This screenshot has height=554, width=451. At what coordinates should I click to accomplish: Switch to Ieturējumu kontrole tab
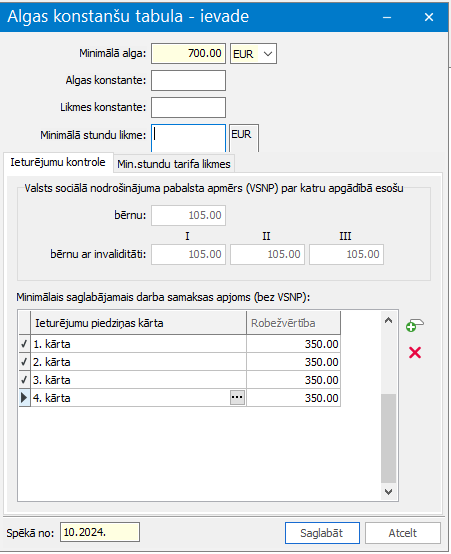58,163
